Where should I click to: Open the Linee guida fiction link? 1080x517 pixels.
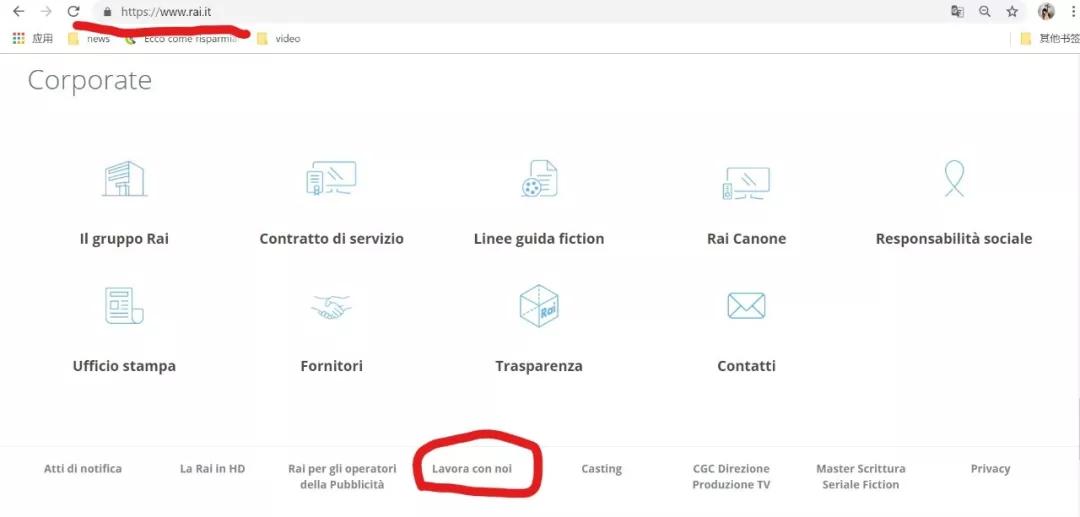click(539, 239)
